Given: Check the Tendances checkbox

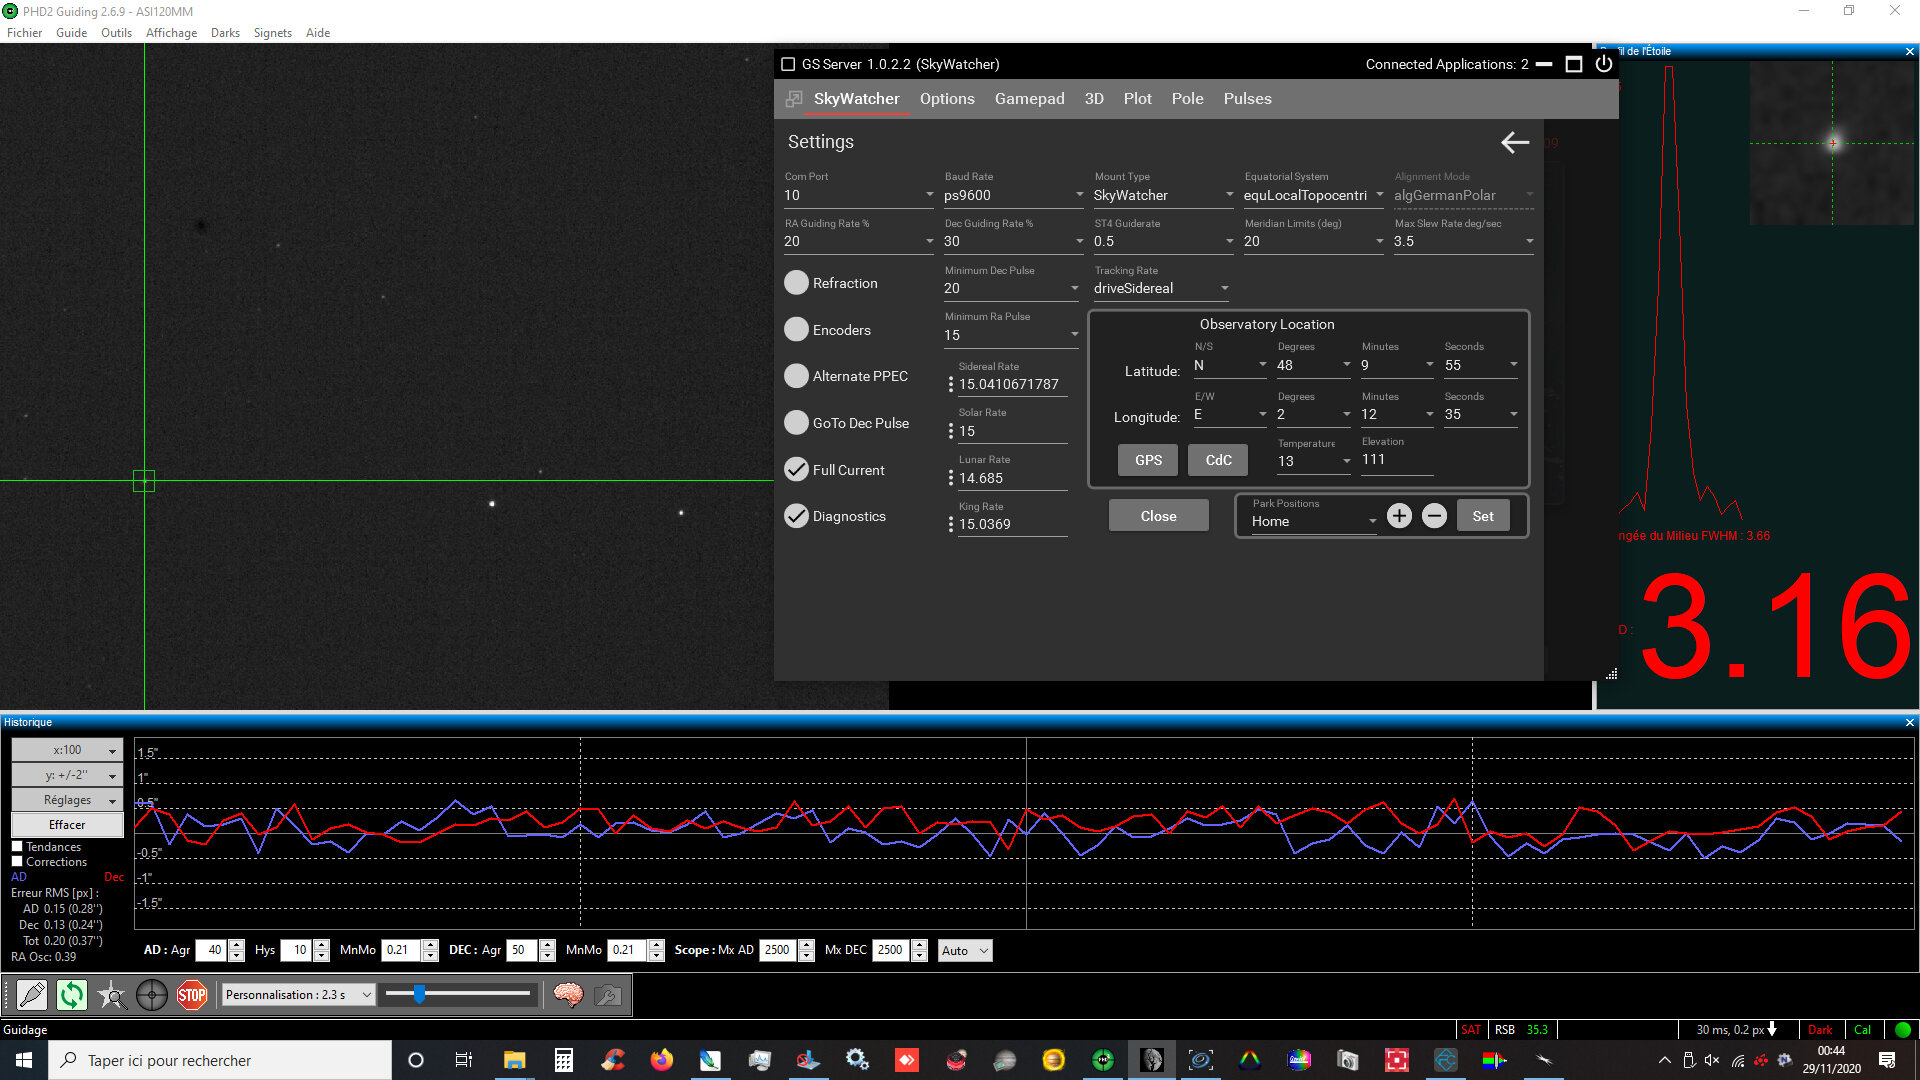Looking at the screenshot, I should 17,847.
